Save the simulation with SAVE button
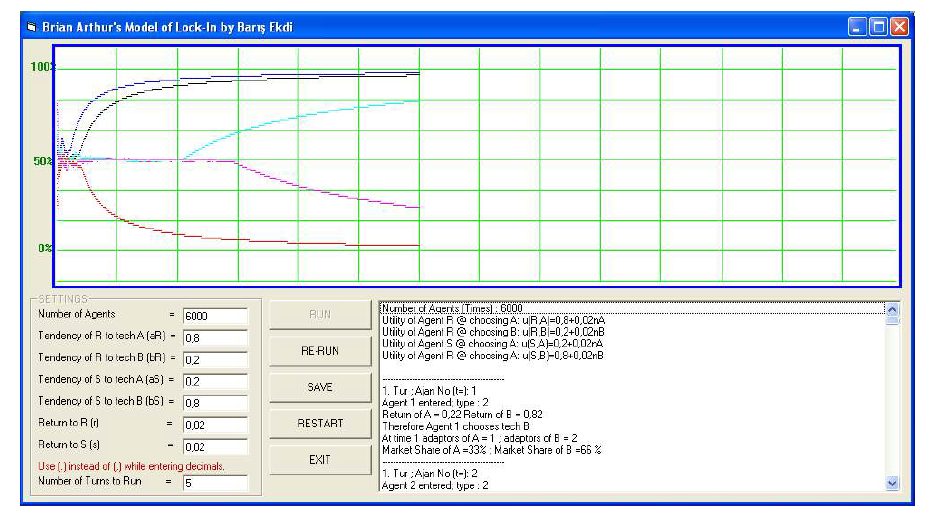The height and width of the screenshot is (523, 934). pyautogui.click(x=320, y=387)
